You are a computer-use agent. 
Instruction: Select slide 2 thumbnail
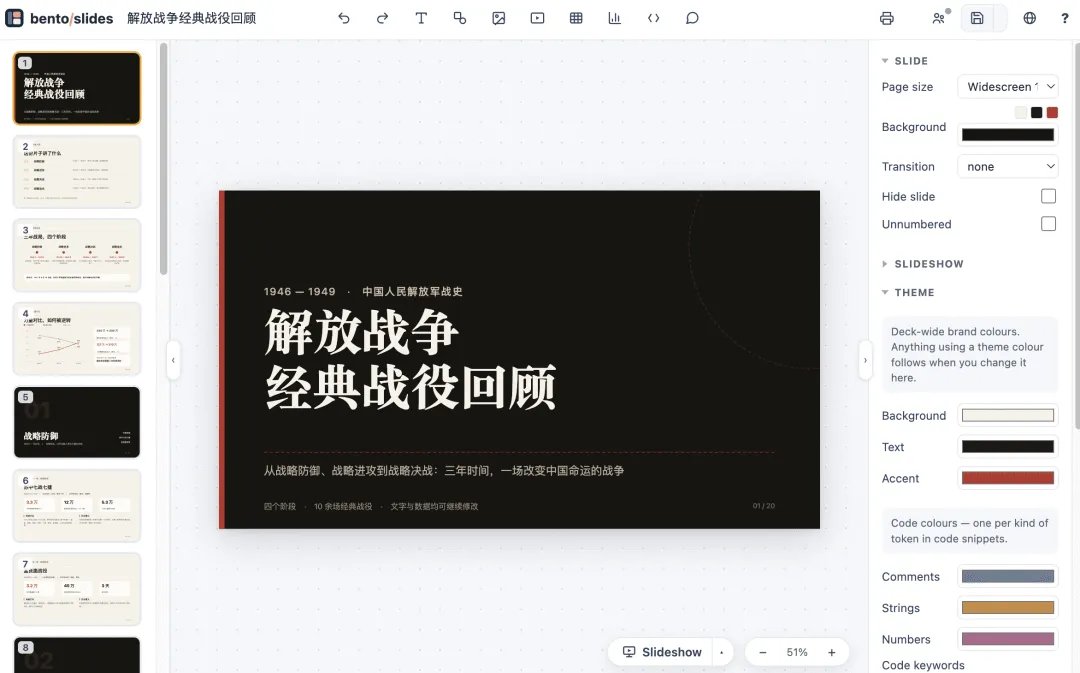coord(77,172)
